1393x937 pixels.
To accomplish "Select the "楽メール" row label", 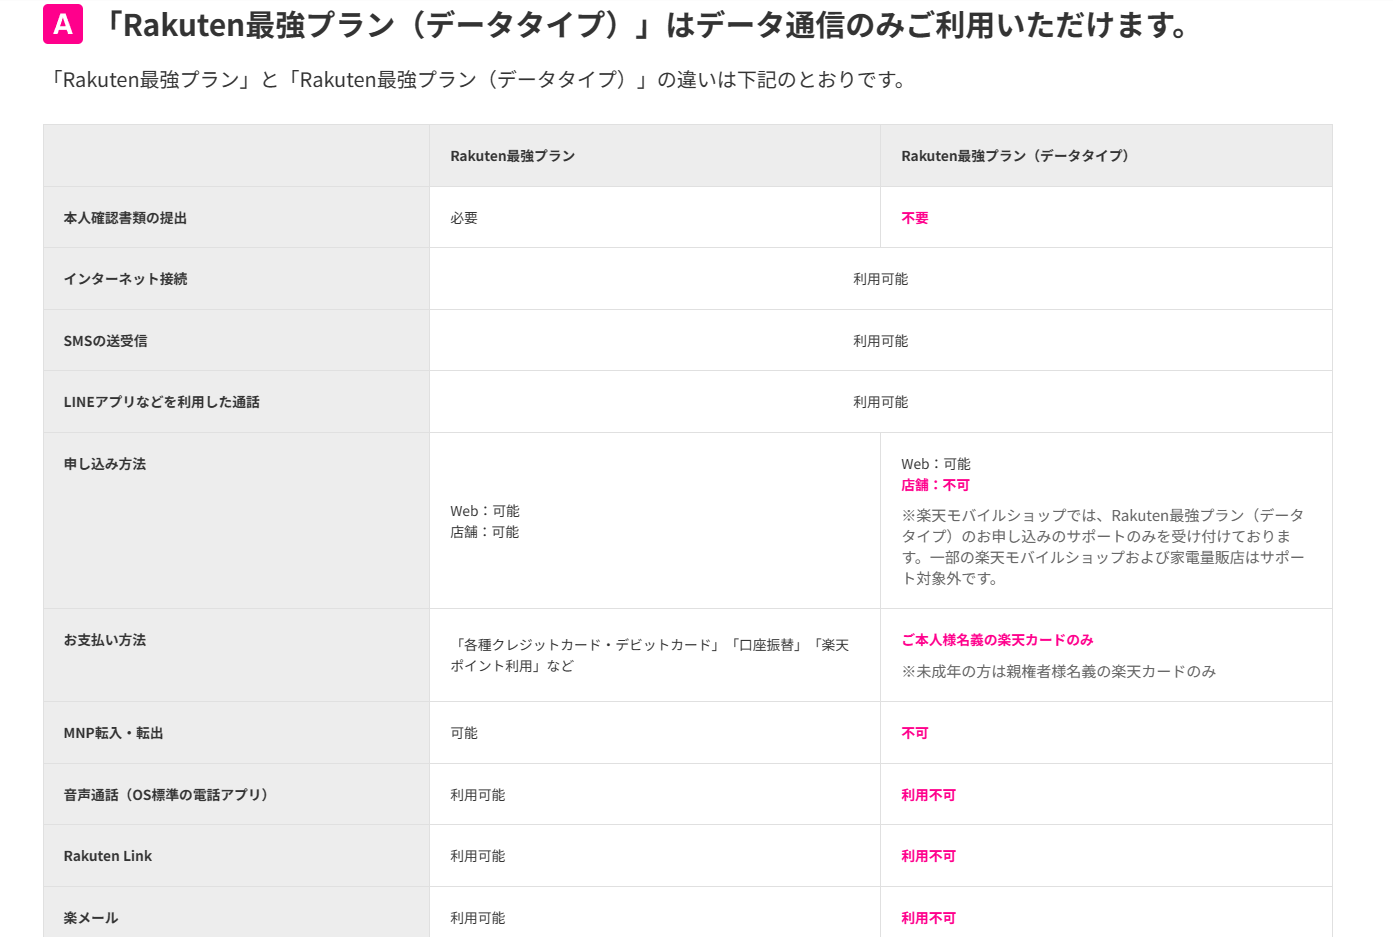I will 91,918.
